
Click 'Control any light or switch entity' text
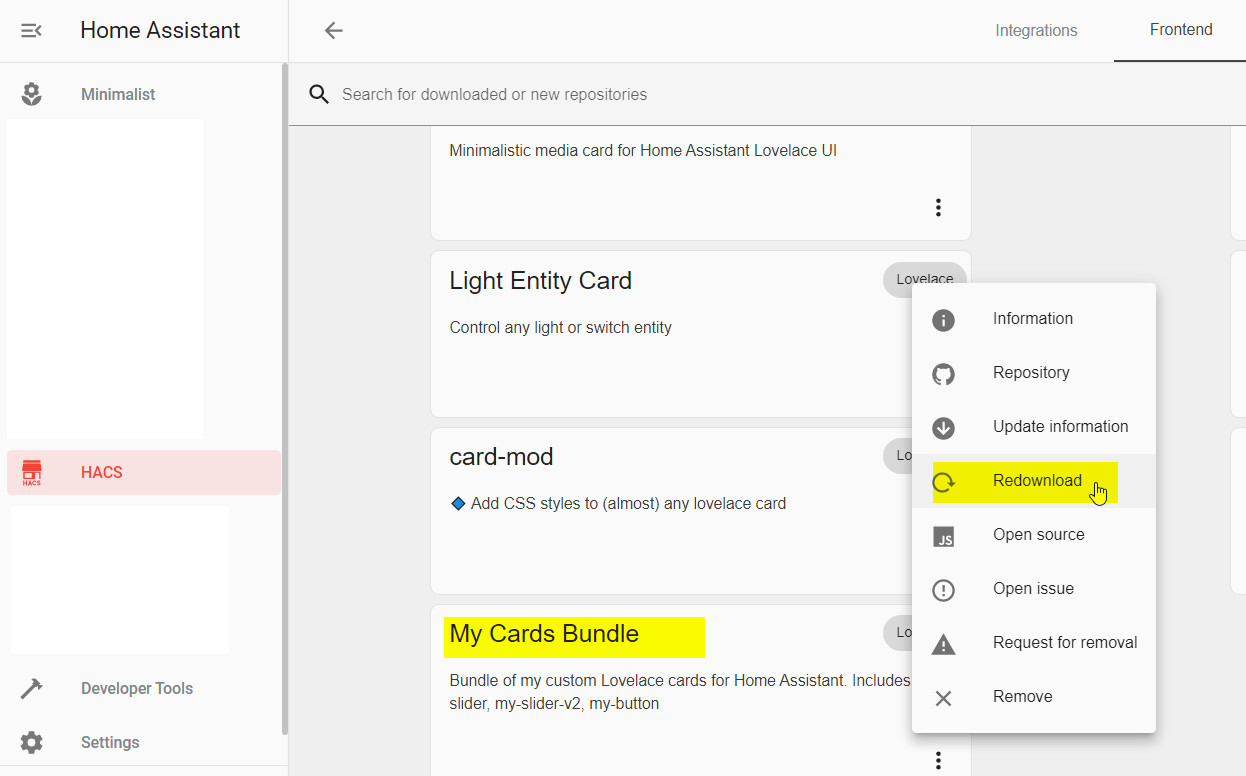561,327
